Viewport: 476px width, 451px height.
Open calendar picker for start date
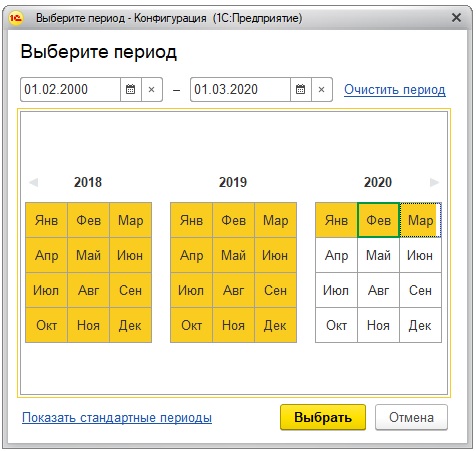pos(131,89)
